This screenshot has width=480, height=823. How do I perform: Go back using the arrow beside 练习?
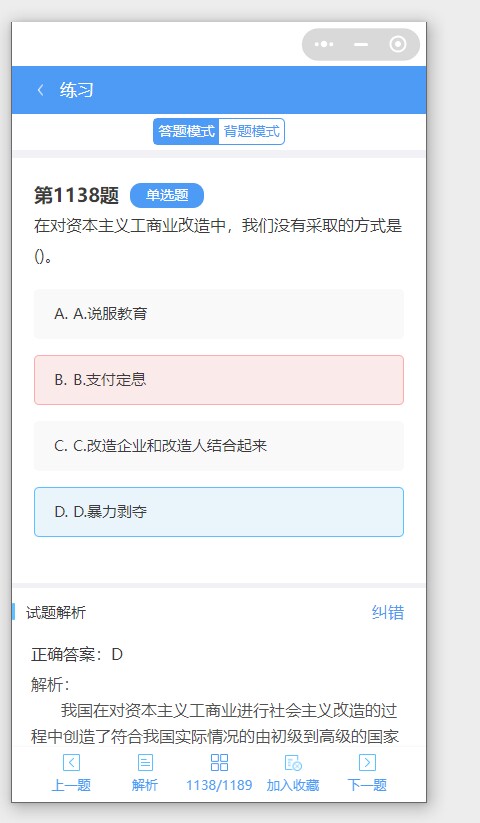tap(40, 90)
